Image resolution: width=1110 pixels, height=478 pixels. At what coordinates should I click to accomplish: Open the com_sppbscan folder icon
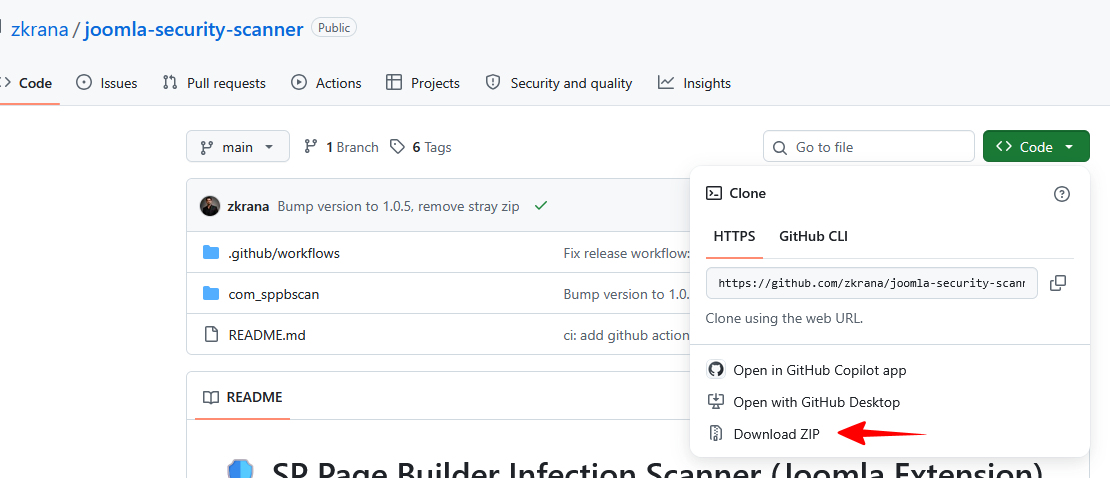click(210, 293)
